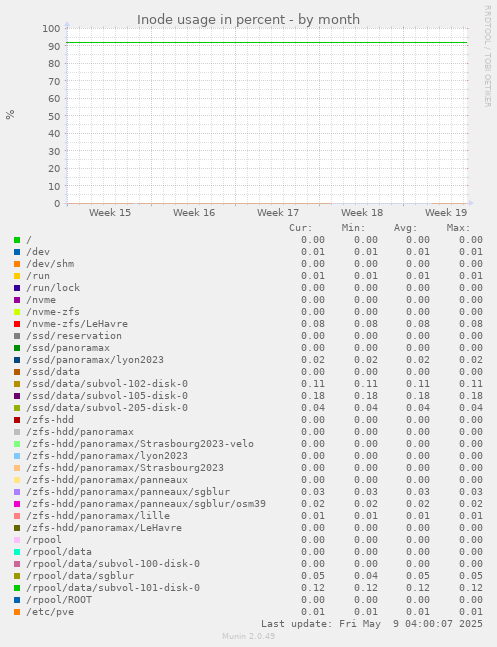
Task: Select the /zfs-hdd/panoramax/lyon2023 label
Action: pos(107,456)
